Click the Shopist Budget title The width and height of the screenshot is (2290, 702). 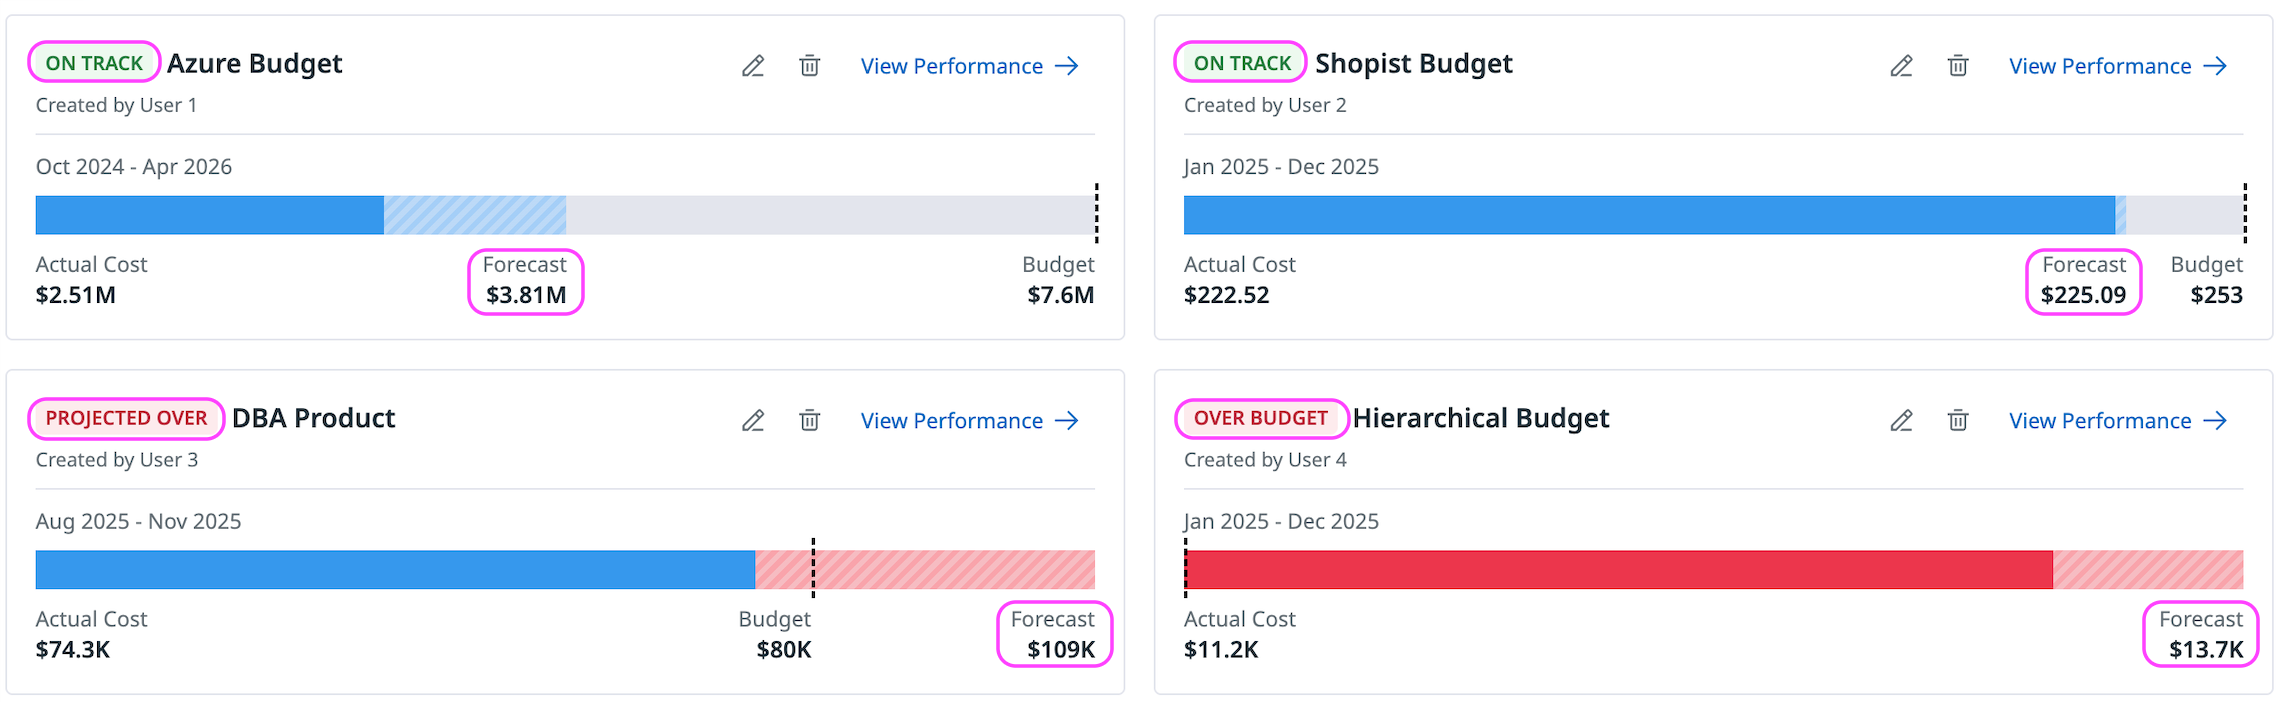[1413, 63]
